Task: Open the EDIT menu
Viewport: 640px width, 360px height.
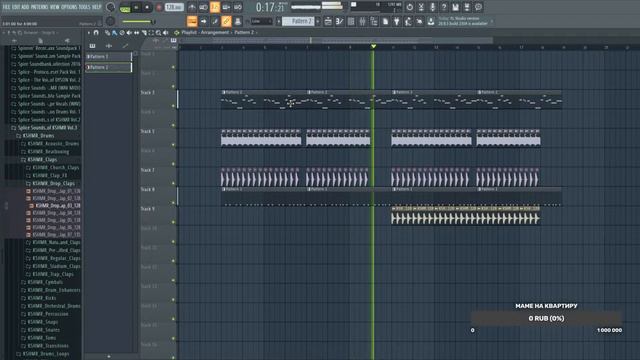Action: pyautogui.click(x=16, y=7)
